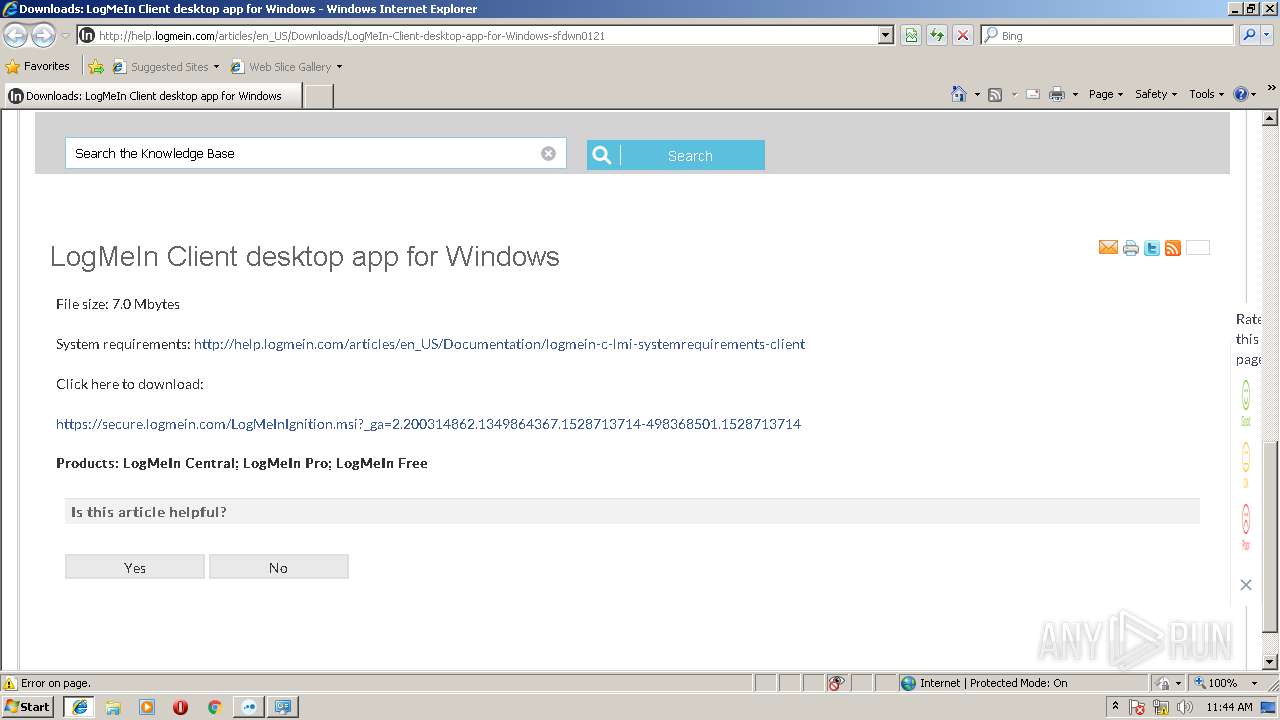Go back with the browser Back arrow
The height and width of the screenshot is (720, 1280).
[15, 35]
